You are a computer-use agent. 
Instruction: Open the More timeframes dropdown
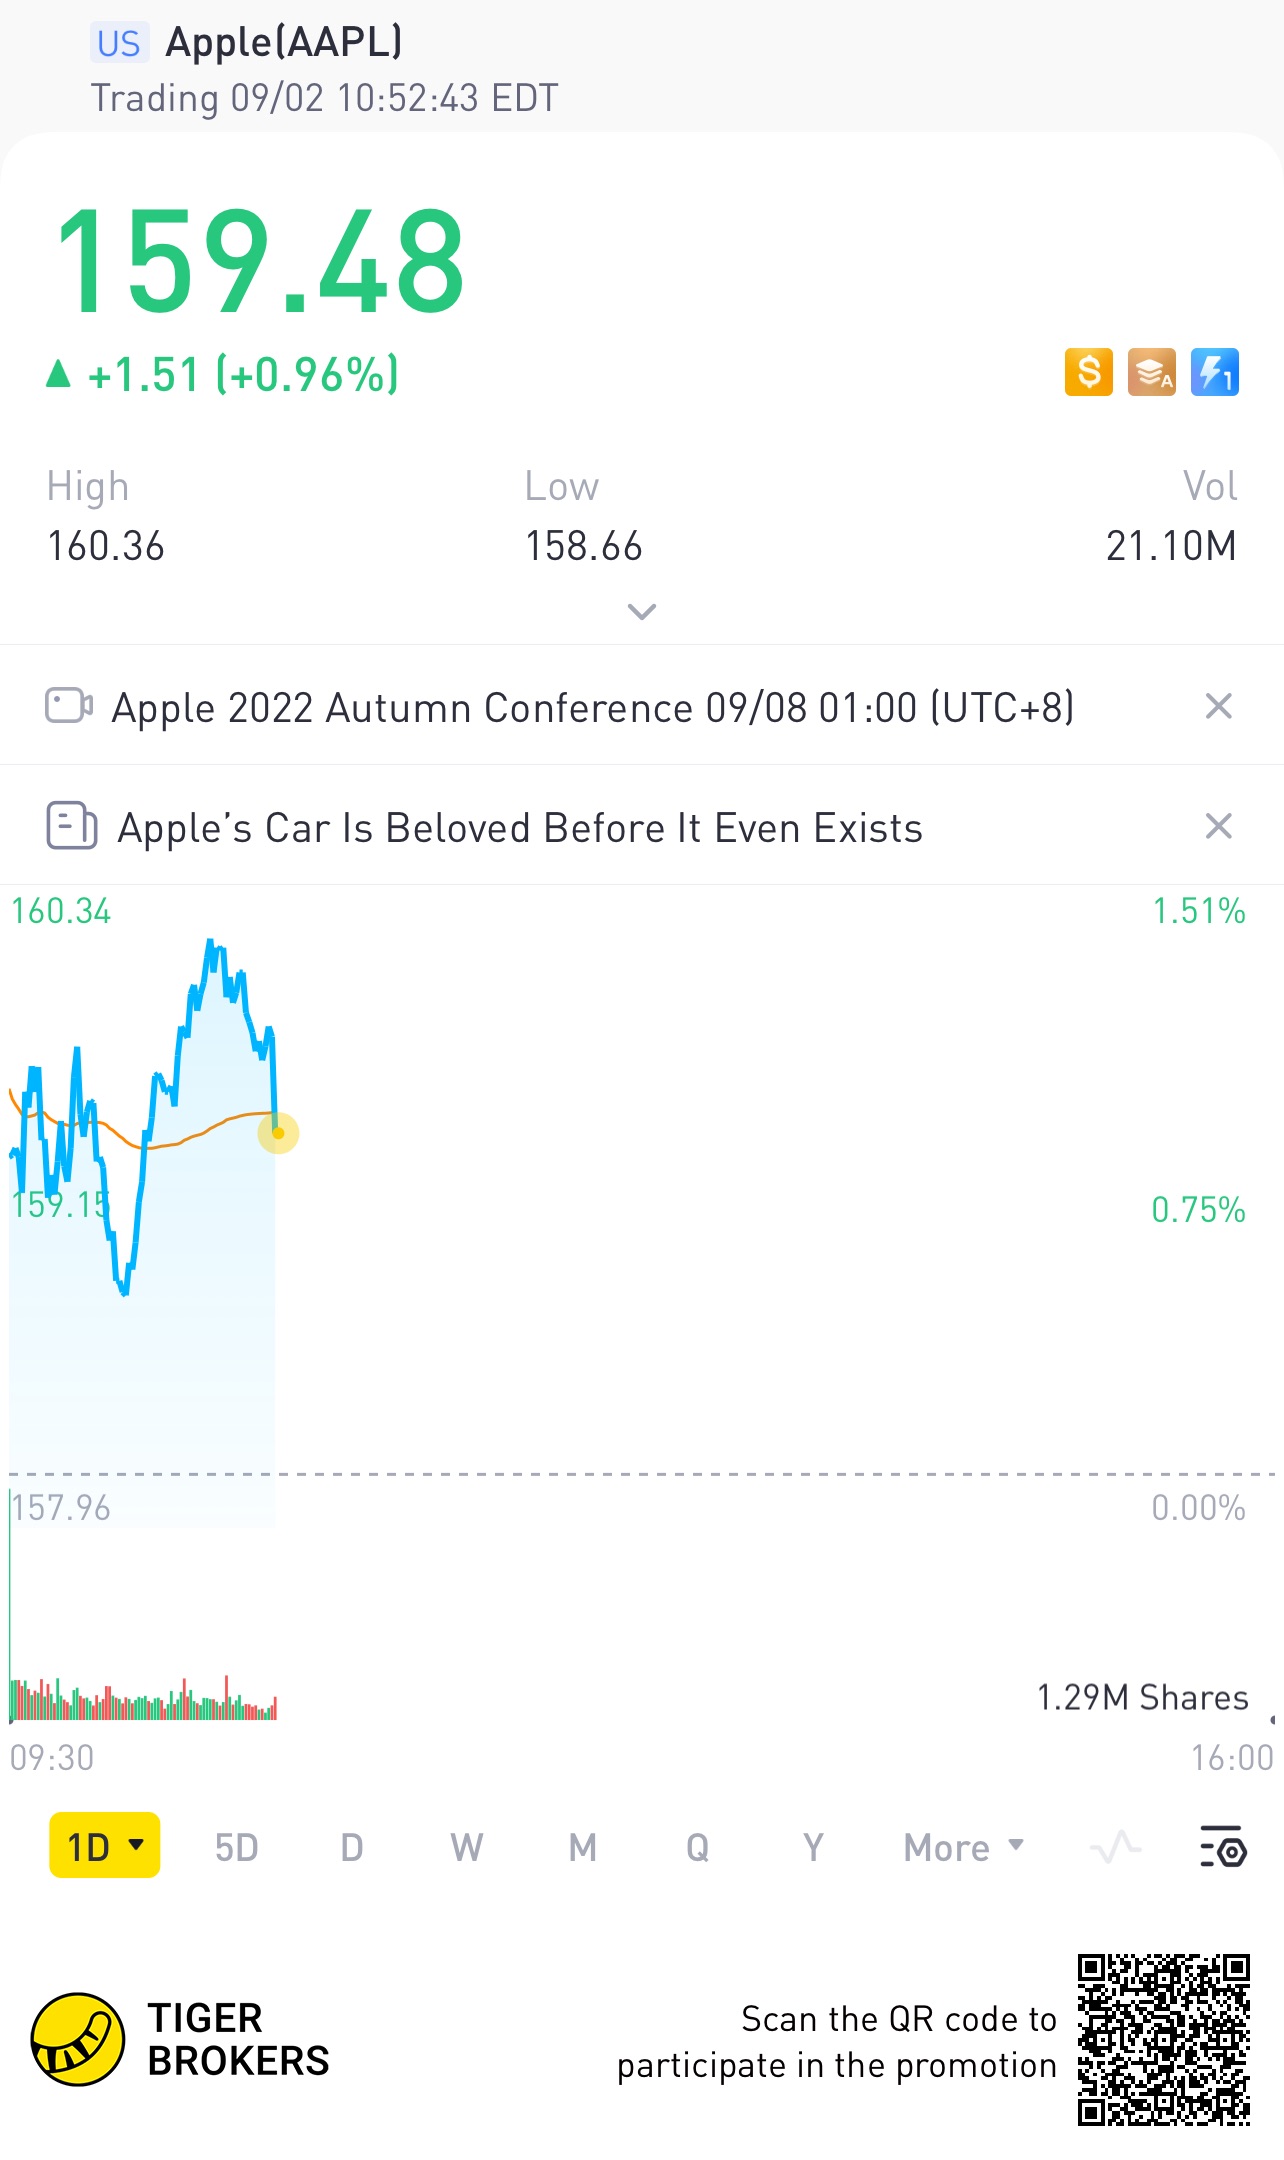pos(964,1847)
